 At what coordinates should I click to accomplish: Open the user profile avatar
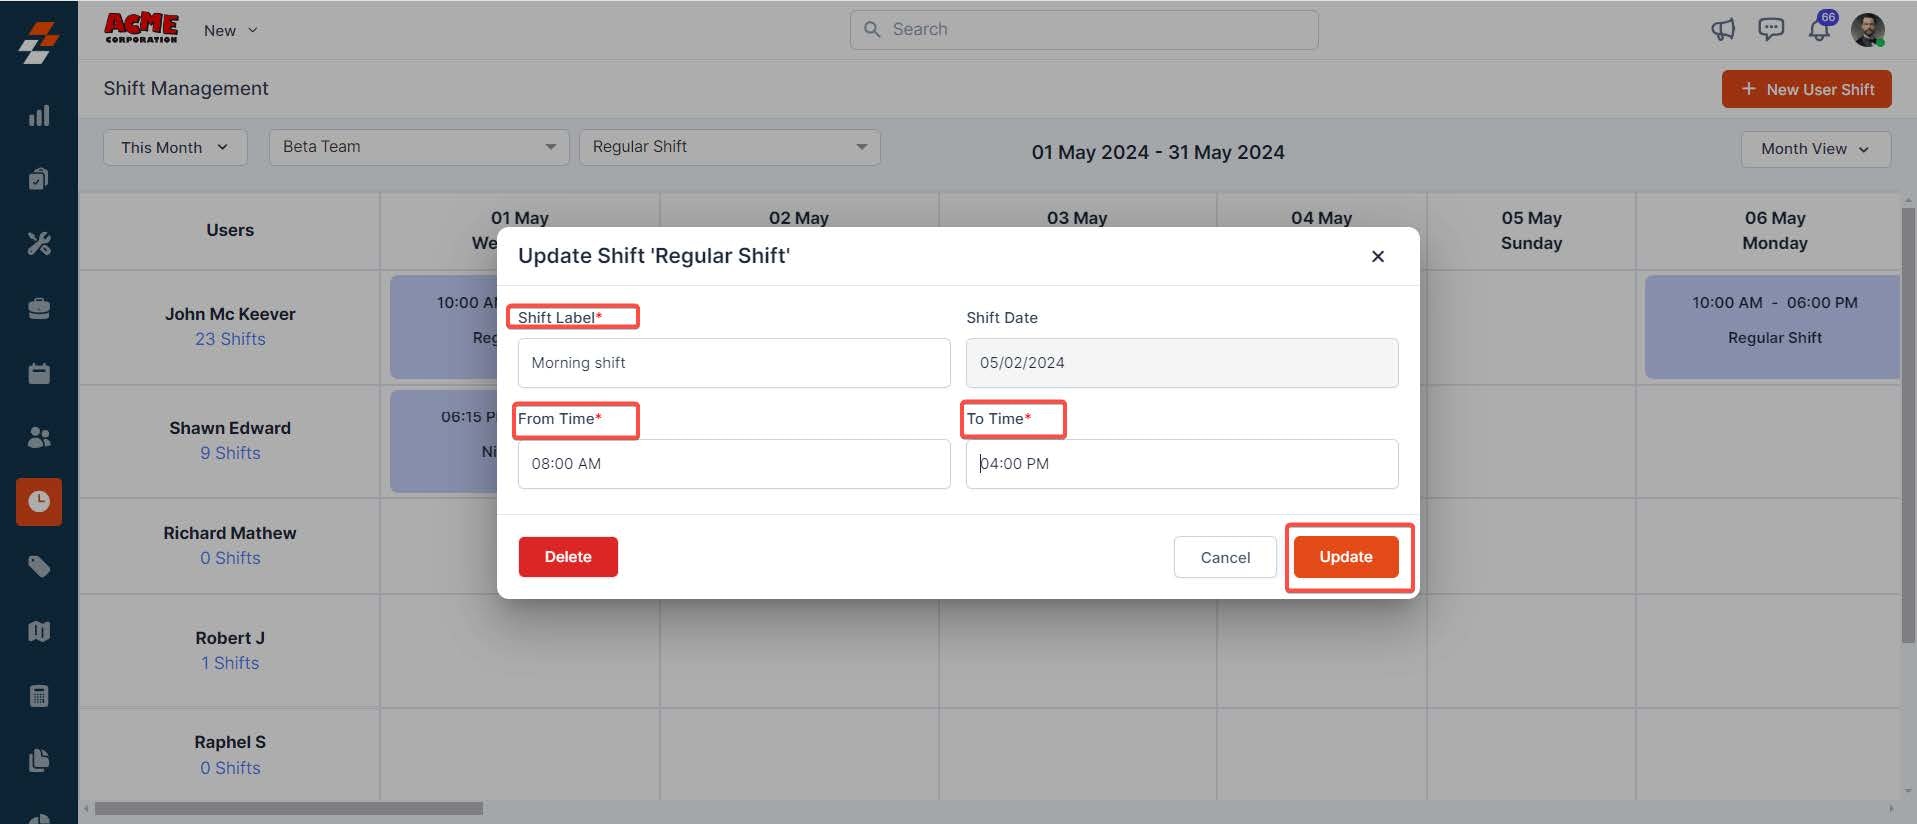[1867, 30]
